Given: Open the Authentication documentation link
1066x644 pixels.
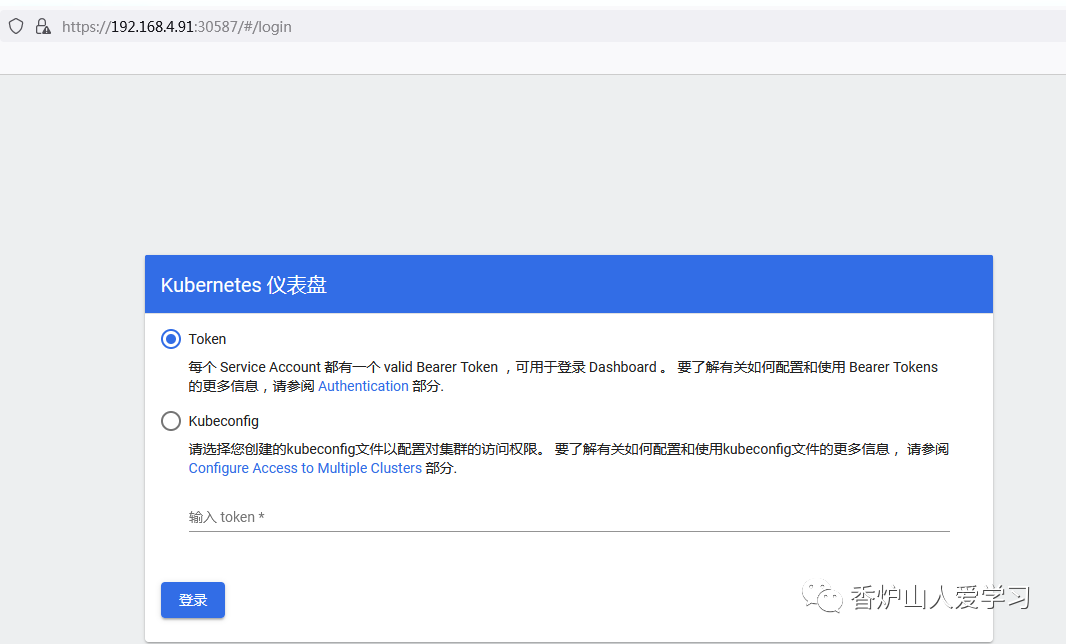Looking at the screenshot, I should pos(363,386).
